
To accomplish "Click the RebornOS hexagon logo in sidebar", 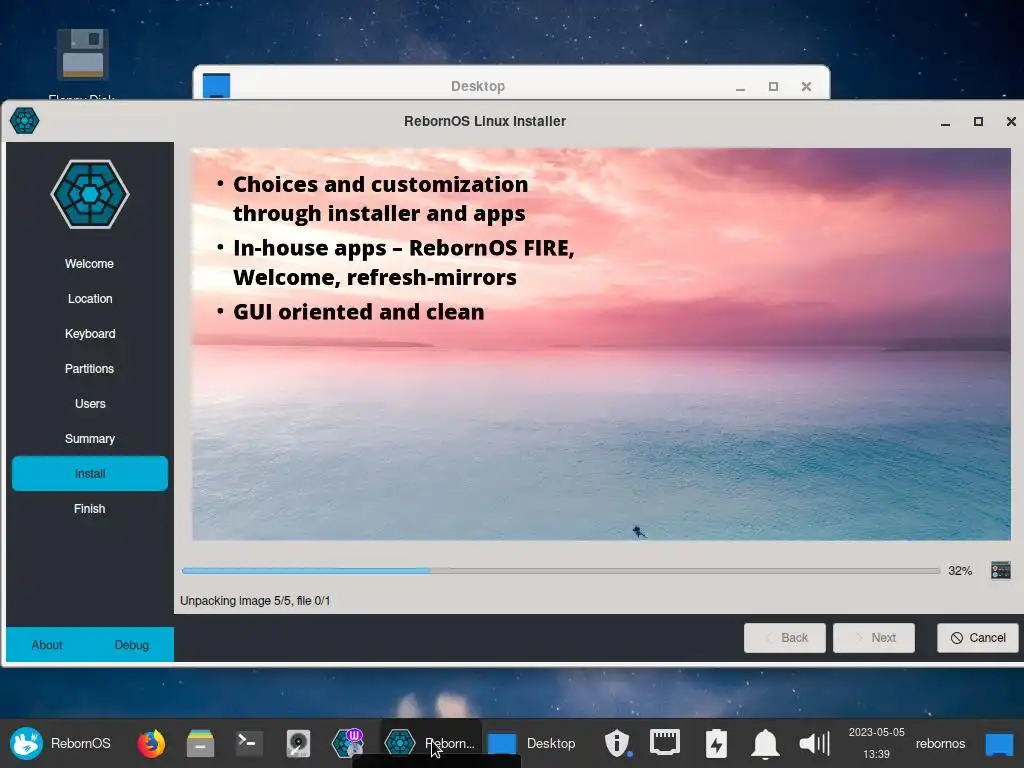I will click(89, 194).
